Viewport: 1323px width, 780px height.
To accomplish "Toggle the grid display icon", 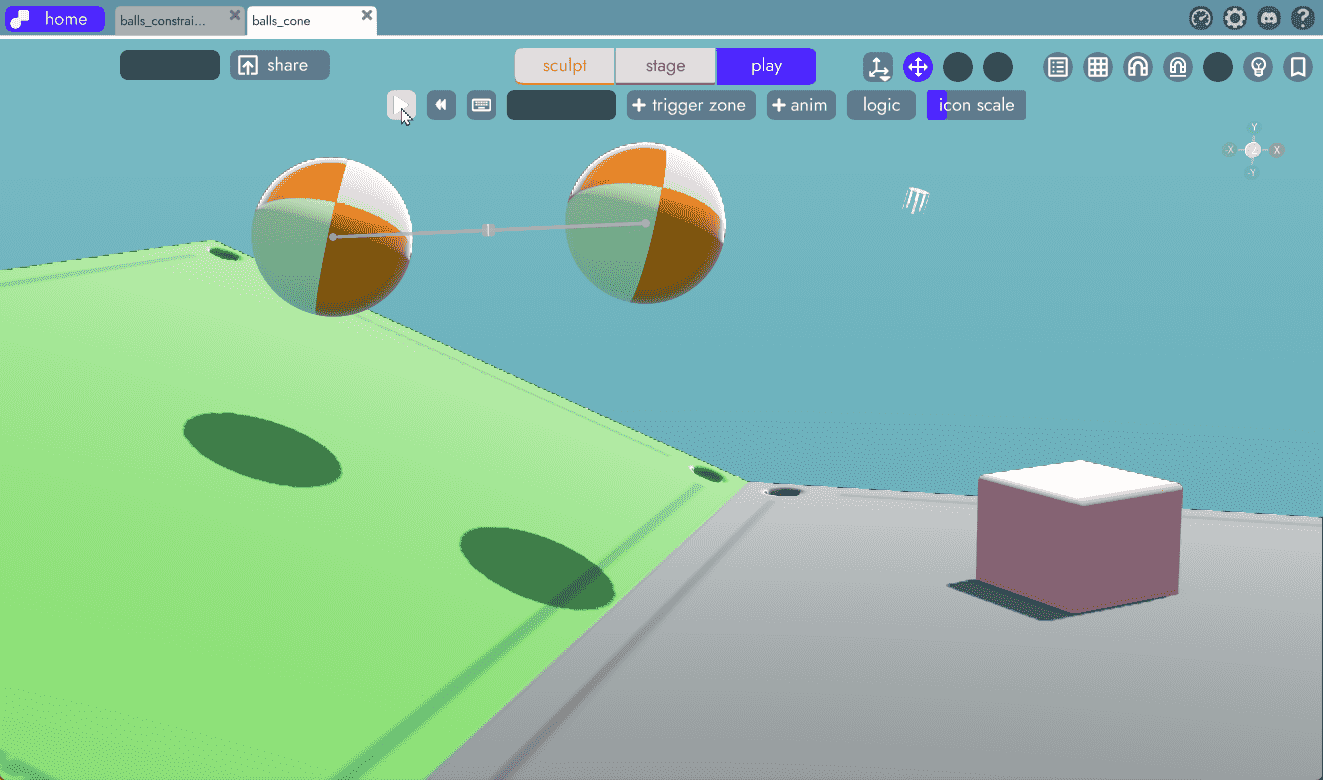I will pyautogui.click(x=1098, y=67).
